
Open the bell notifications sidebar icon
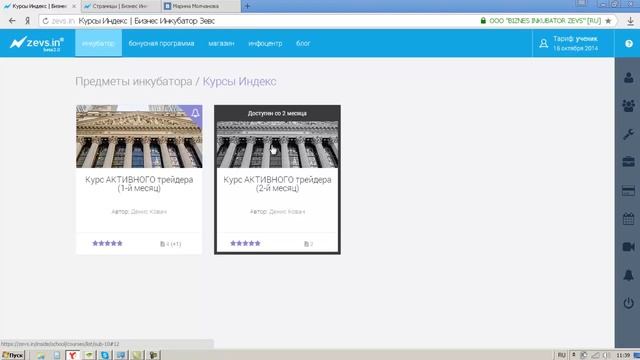pyautogui.click(x=629, y=275)
